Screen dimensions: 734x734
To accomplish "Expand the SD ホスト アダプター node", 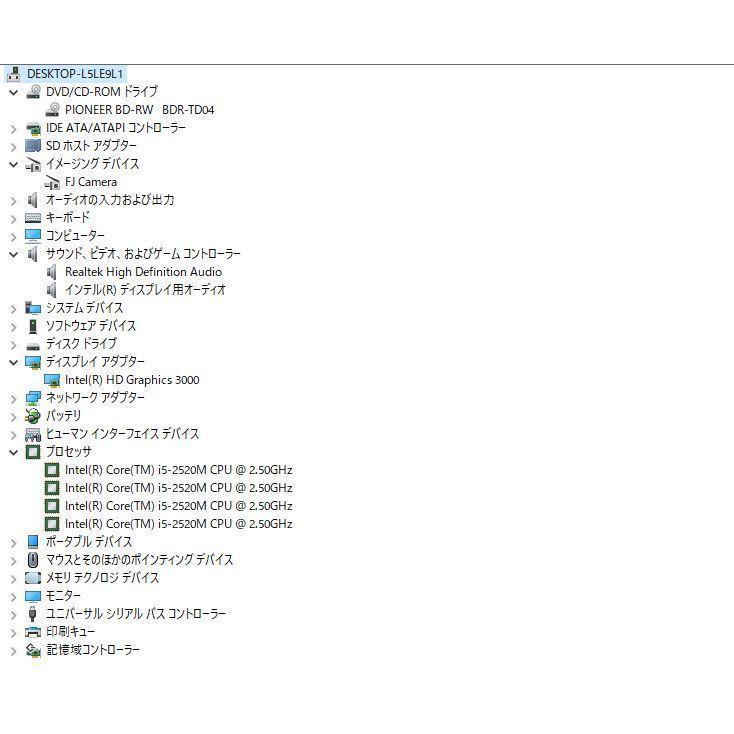I will [x=14, y=147].
